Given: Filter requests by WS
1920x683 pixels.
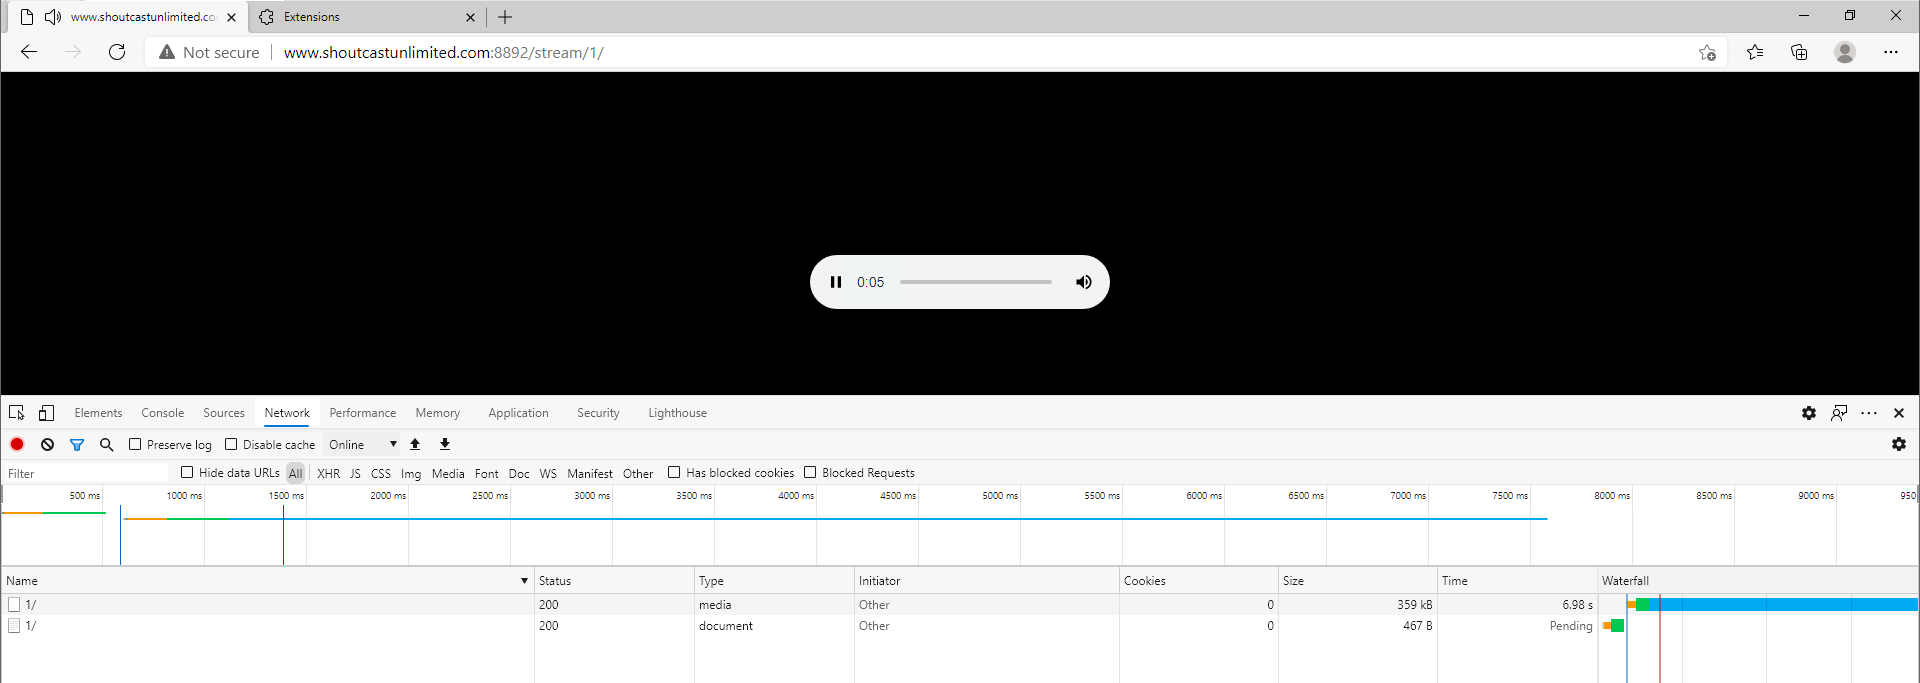Looking at the screenshot, I should (548, 473).
